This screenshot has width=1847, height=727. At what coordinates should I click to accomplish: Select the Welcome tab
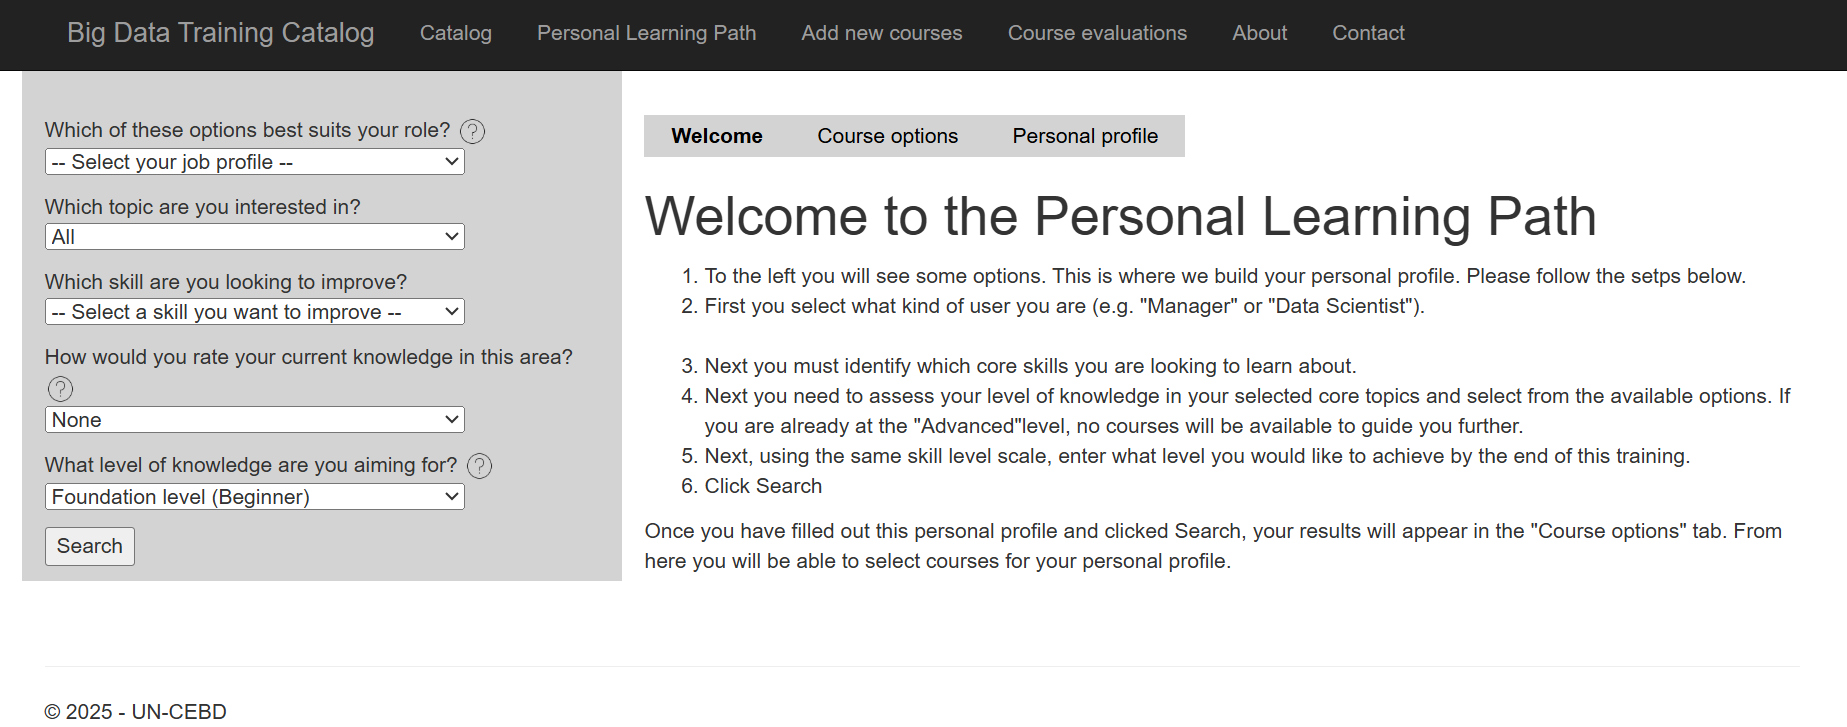(x=716, y=136)
